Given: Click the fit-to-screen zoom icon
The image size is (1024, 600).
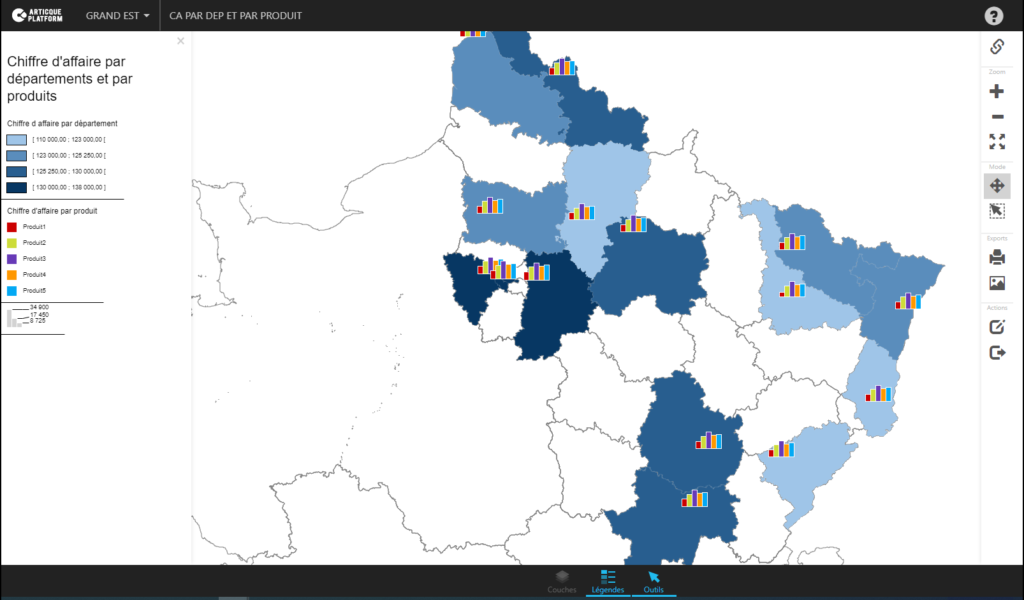Looking at the screenshot, I should [996, 142].
